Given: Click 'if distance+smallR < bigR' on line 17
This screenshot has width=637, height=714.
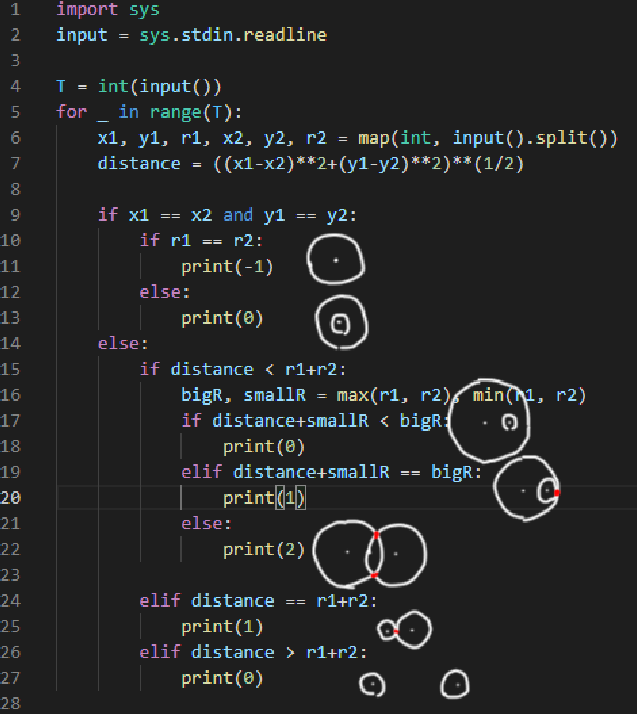Looking at the screenshot, I should pyautogui.click(x=313, y=421).
